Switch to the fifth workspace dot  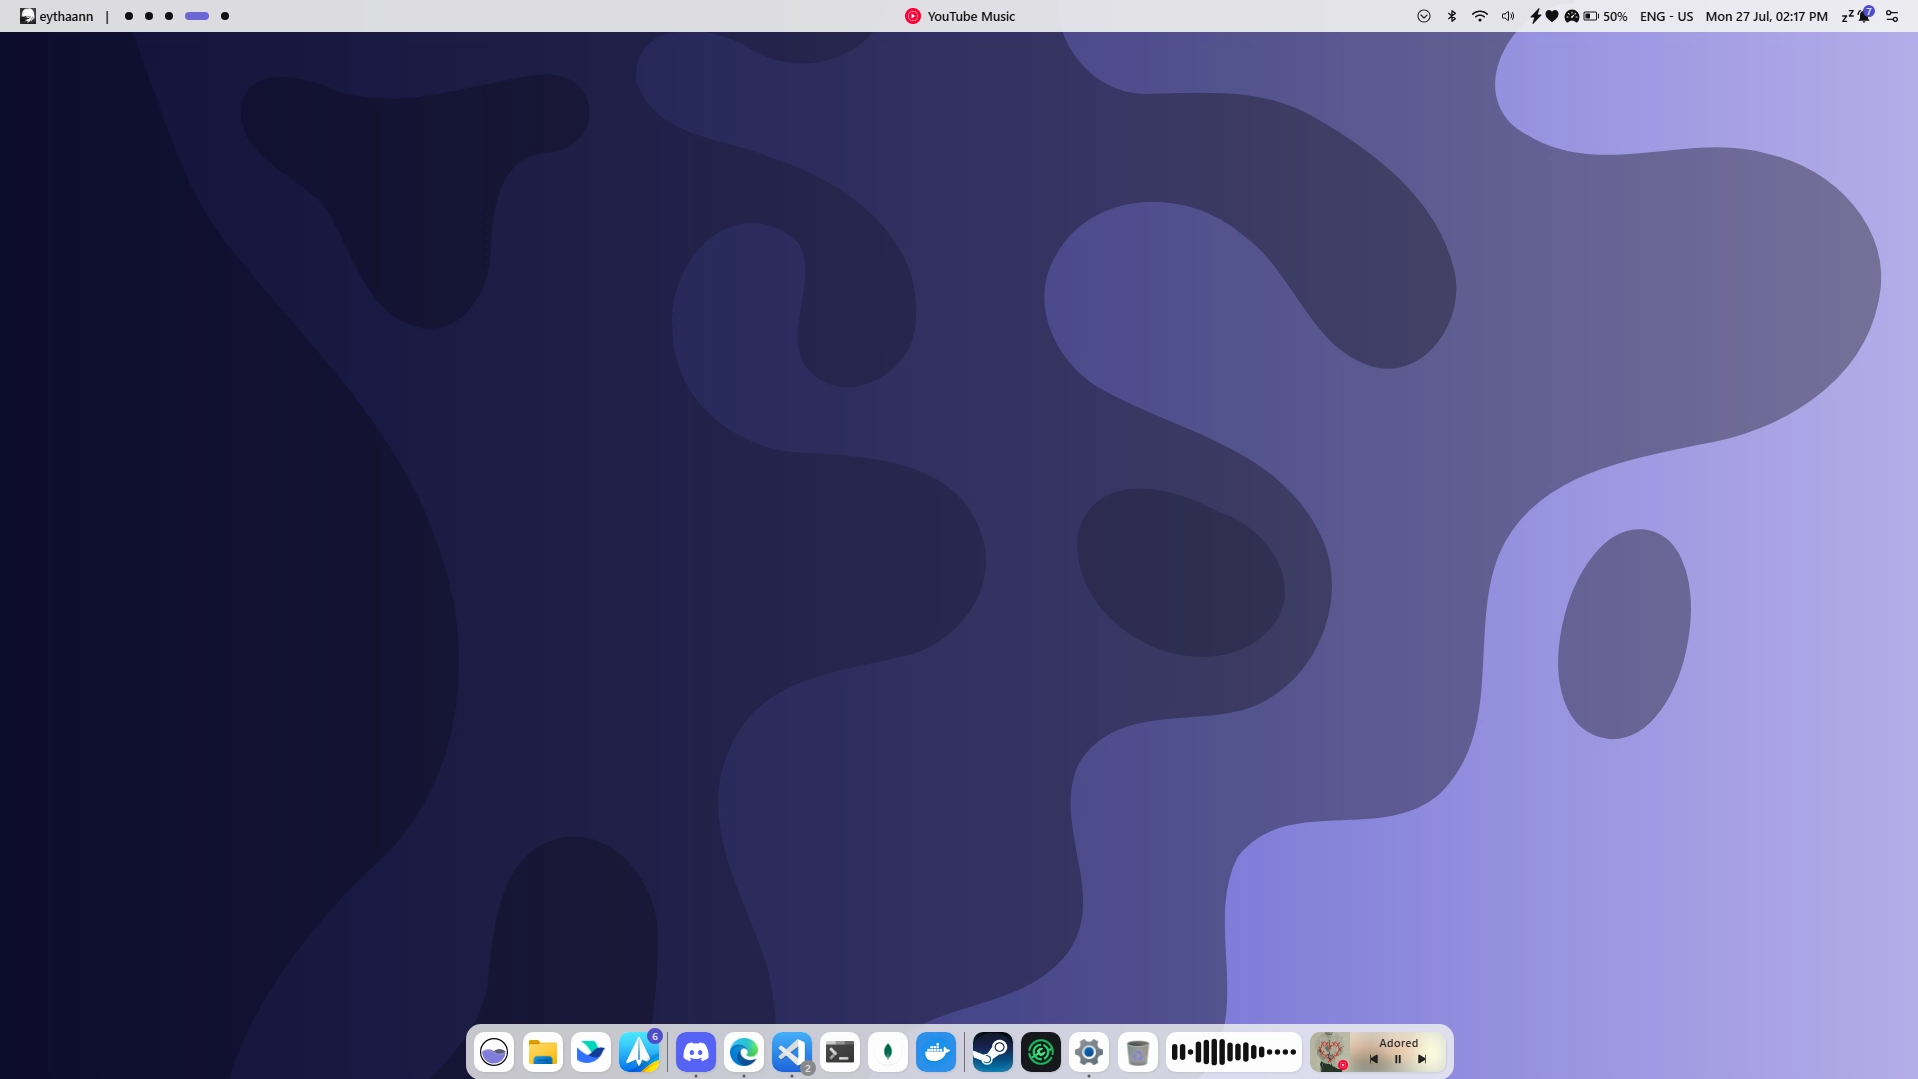[x=225, y=16]
